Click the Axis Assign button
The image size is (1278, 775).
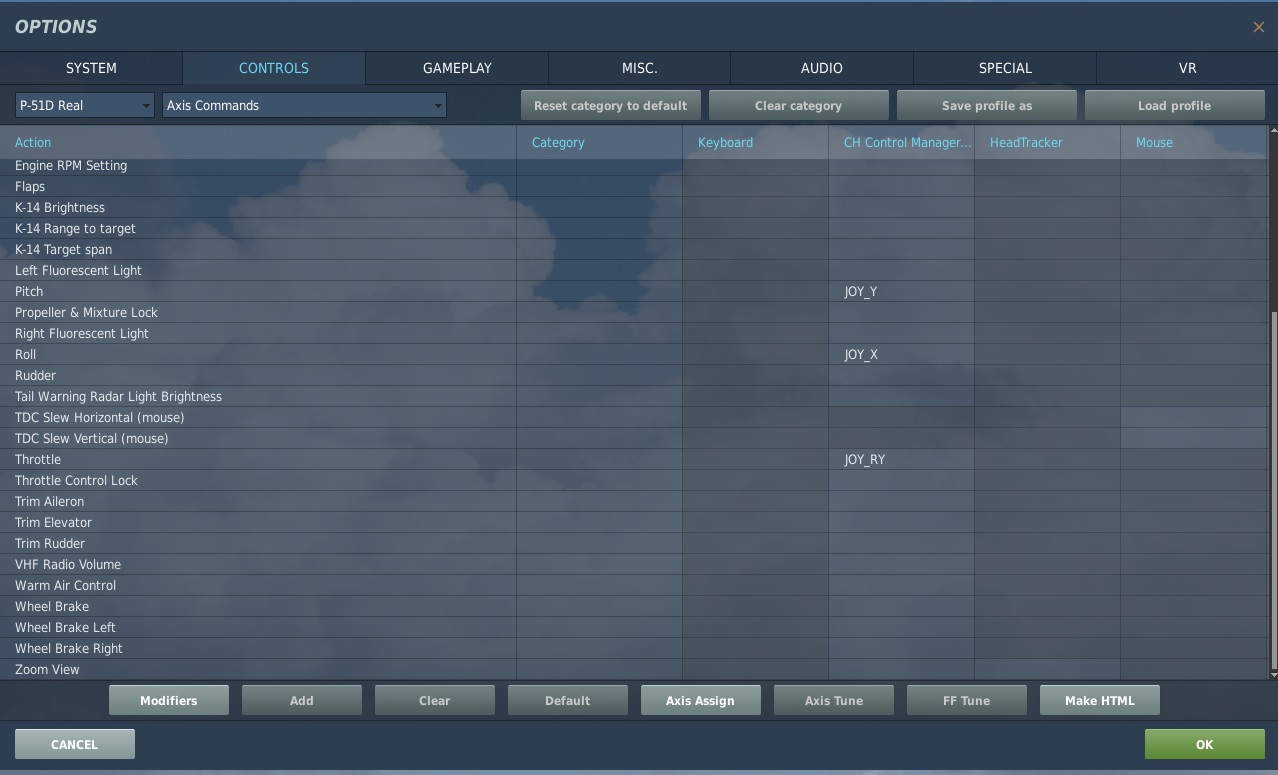(x=700, y=700)
